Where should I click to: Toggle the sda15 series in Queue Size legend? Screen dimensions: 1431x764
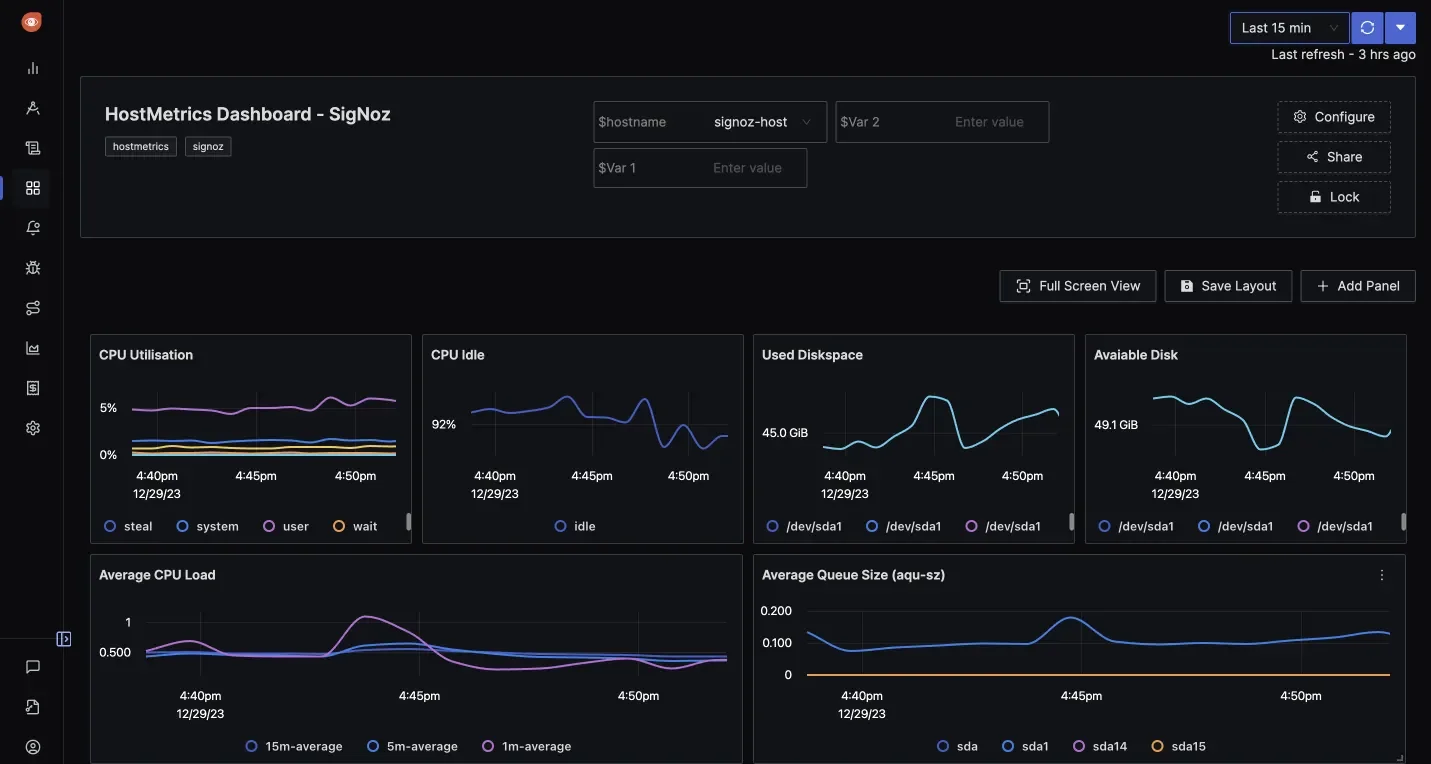(1178, 746)
